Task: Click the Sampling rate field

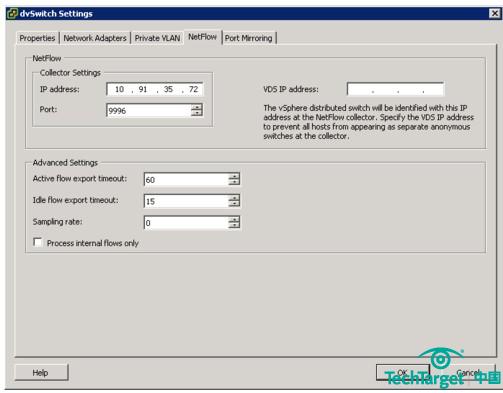Action: pos(186,223)
